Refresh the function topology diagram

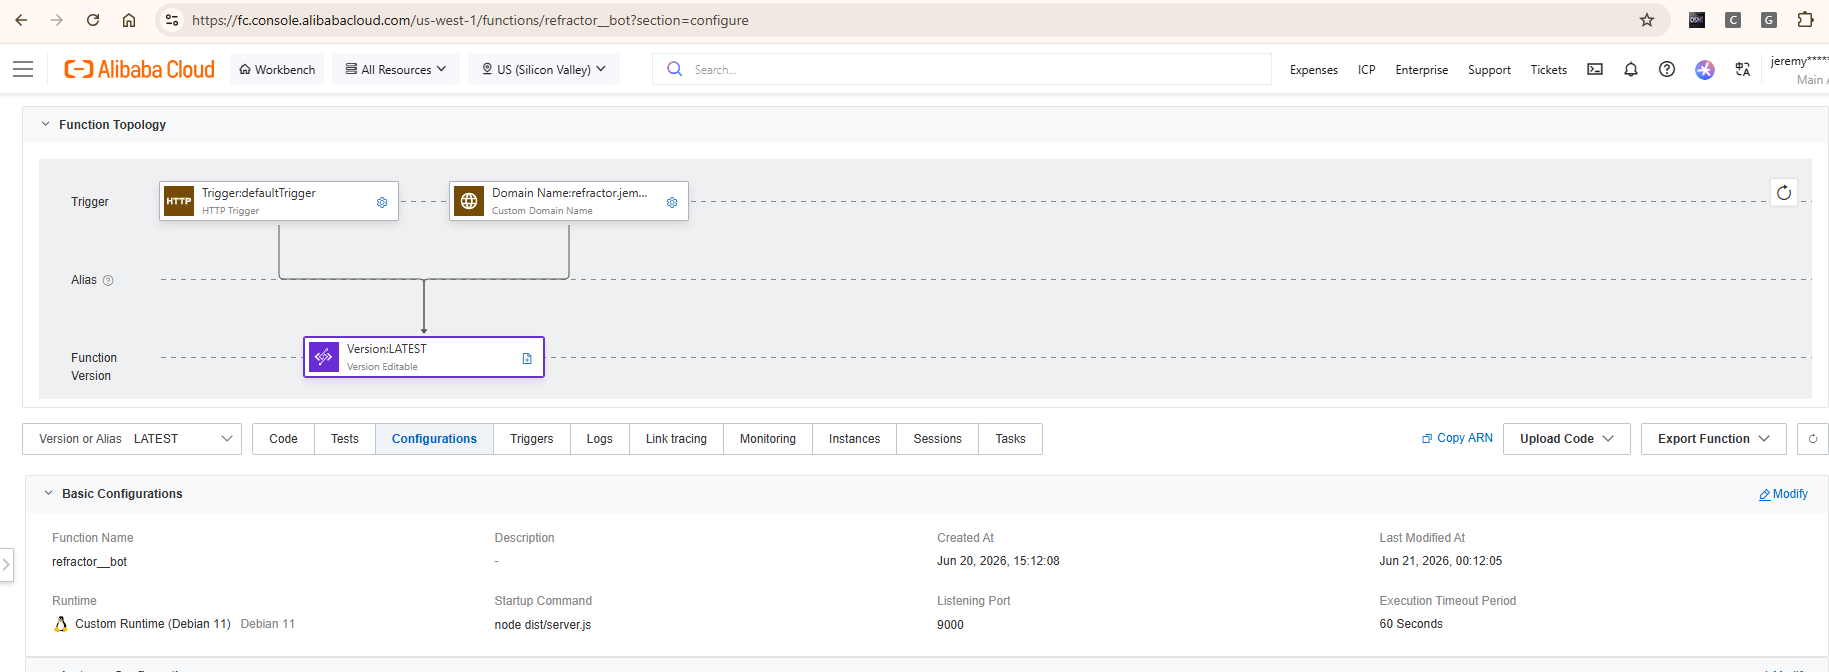tap(1784, 192)
